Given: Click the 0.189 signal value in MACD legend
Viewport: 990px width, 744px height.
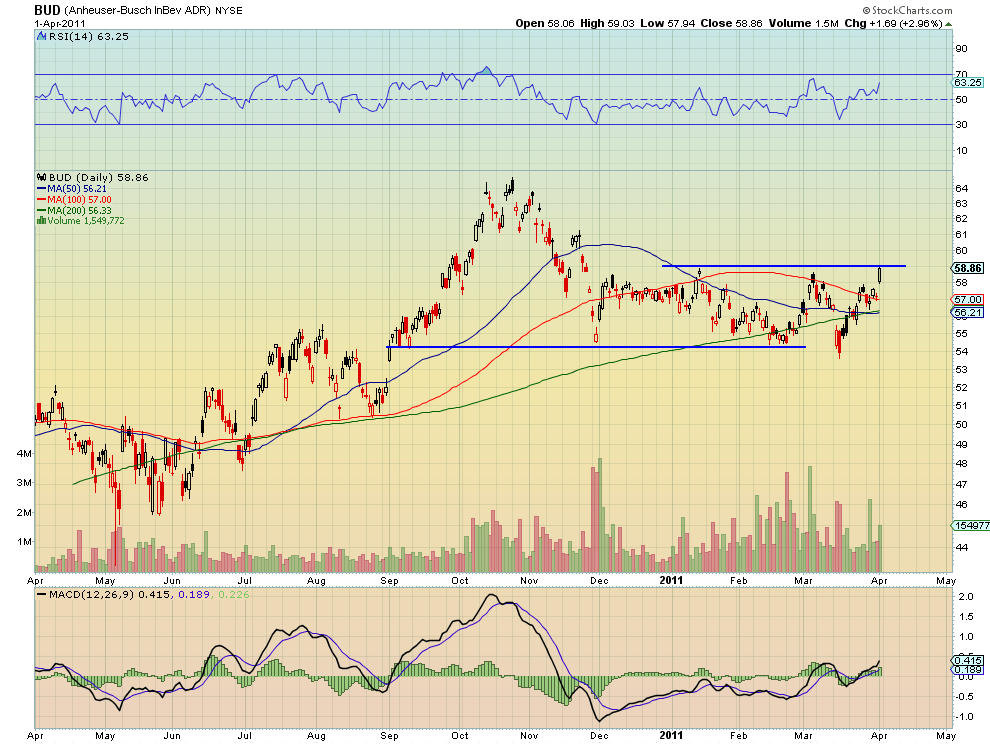Looking at the screenshot, I should click(194, 594).
